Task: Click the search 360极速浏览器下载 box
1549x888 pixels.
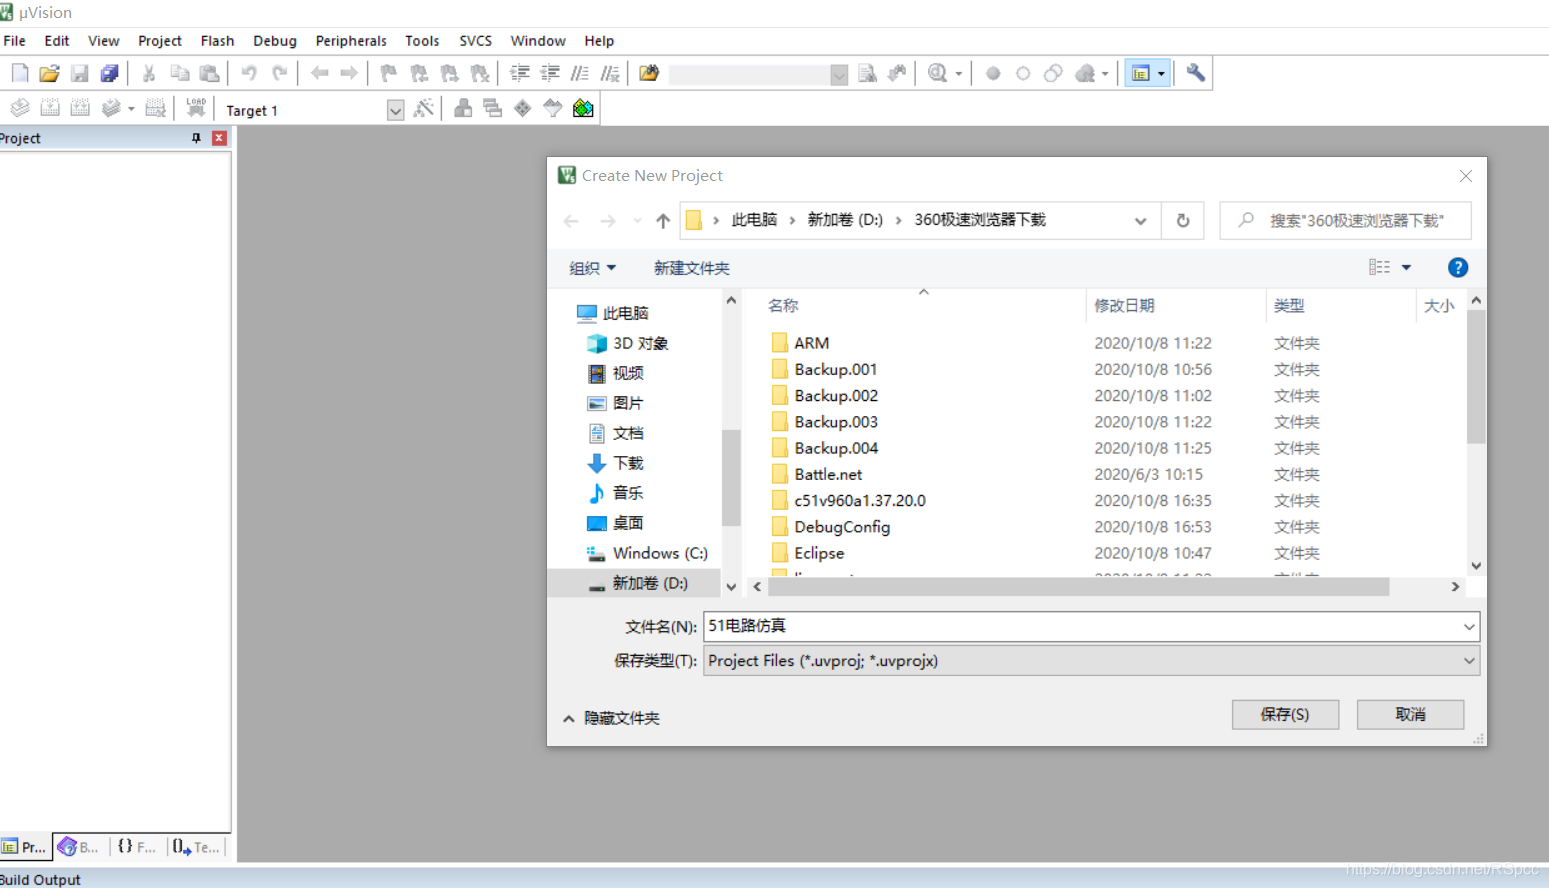Action: click(1345, 220)
